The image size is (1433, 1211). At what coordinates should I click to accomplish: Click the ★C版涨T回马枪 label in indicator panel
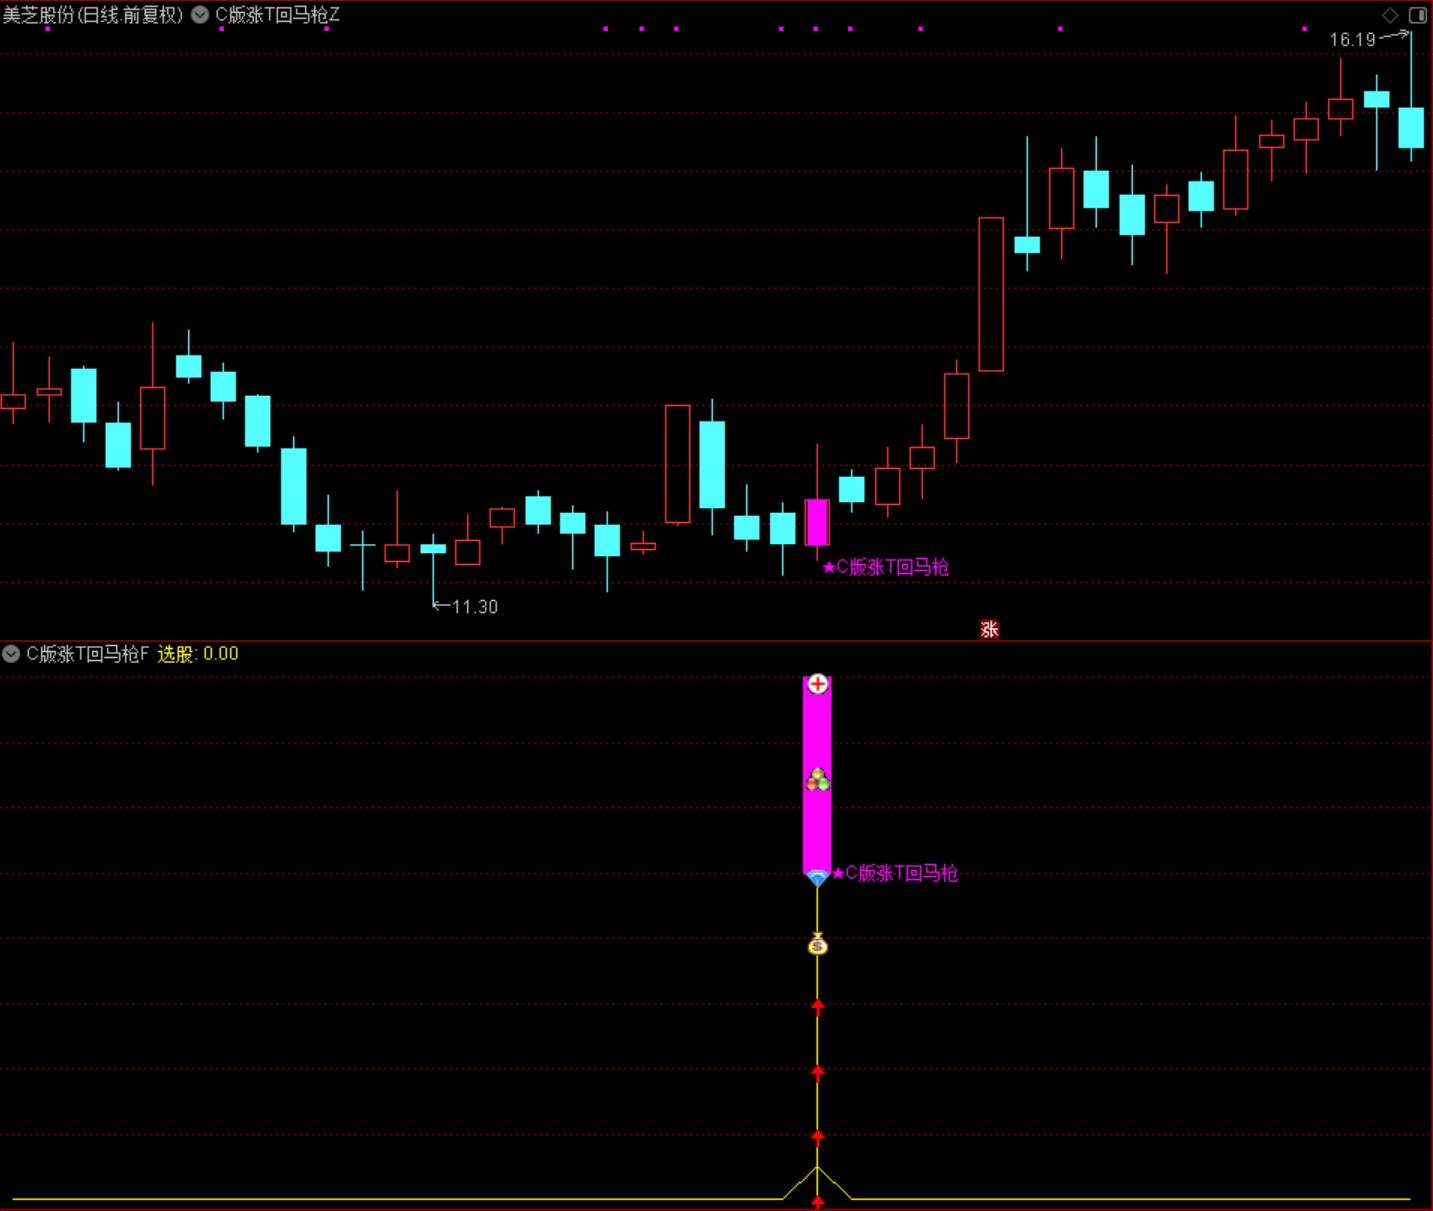pyautogui.click(x=895, y=873)
